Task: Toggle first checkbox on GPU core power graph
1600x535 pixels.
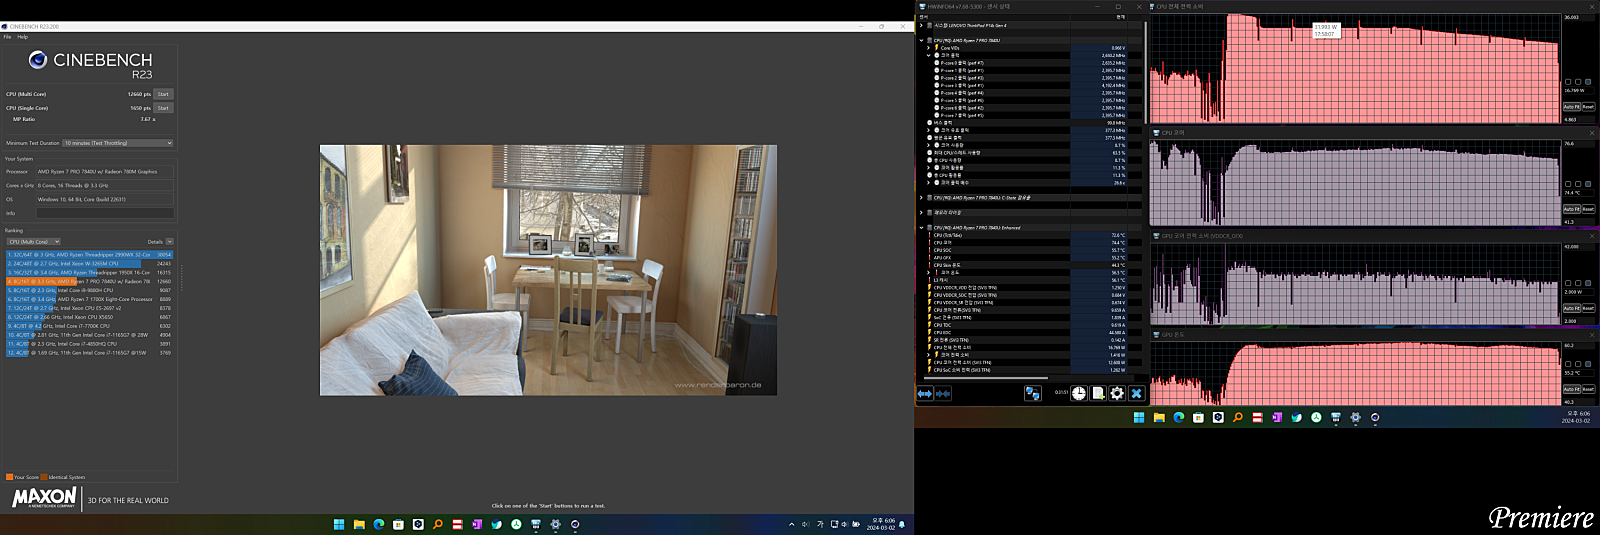Action: coord(1568,283)
